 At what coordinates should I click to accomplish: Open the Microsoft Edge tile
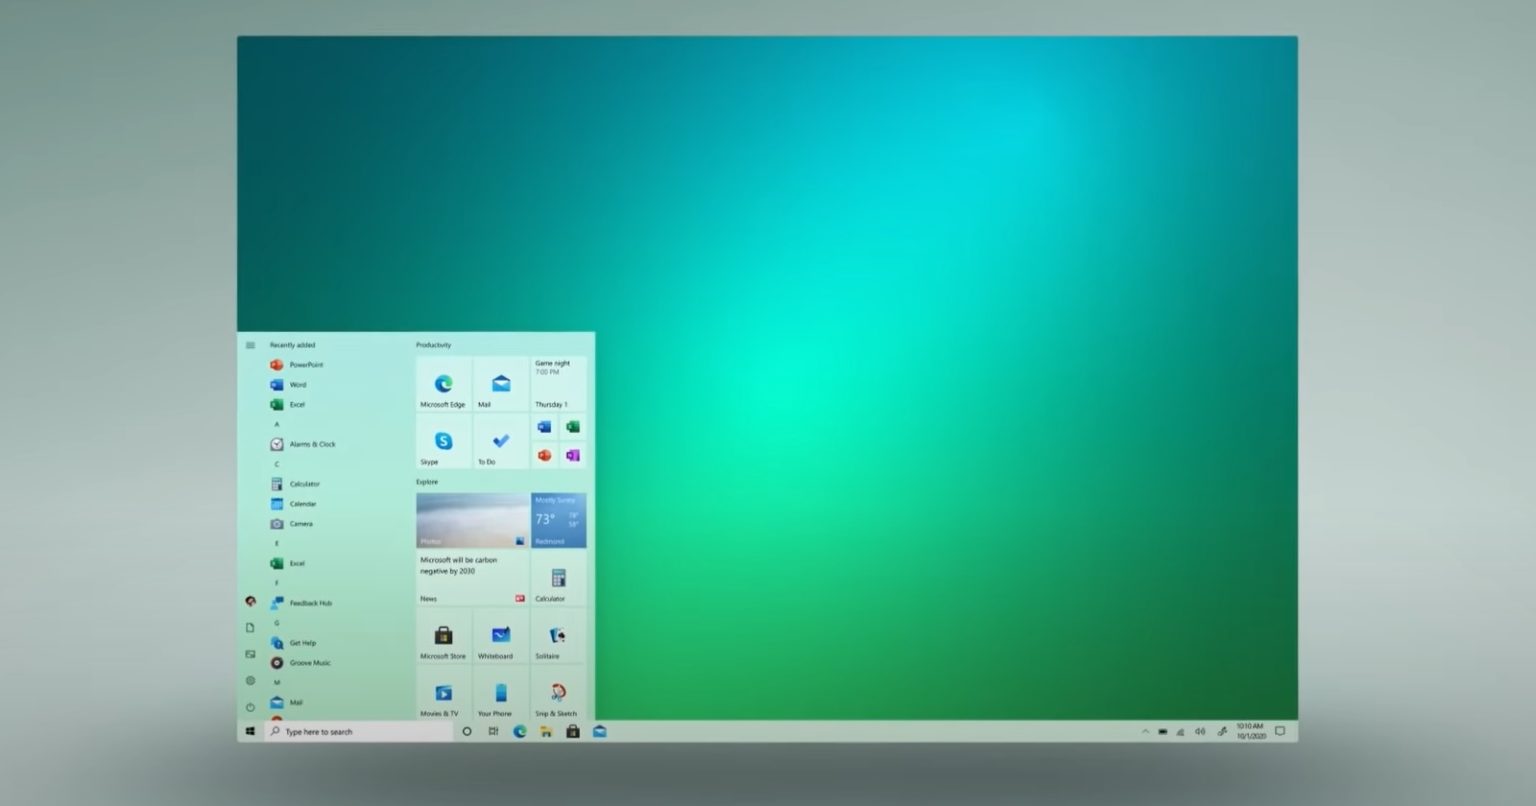pyautogui.click(x=442, y=383)
